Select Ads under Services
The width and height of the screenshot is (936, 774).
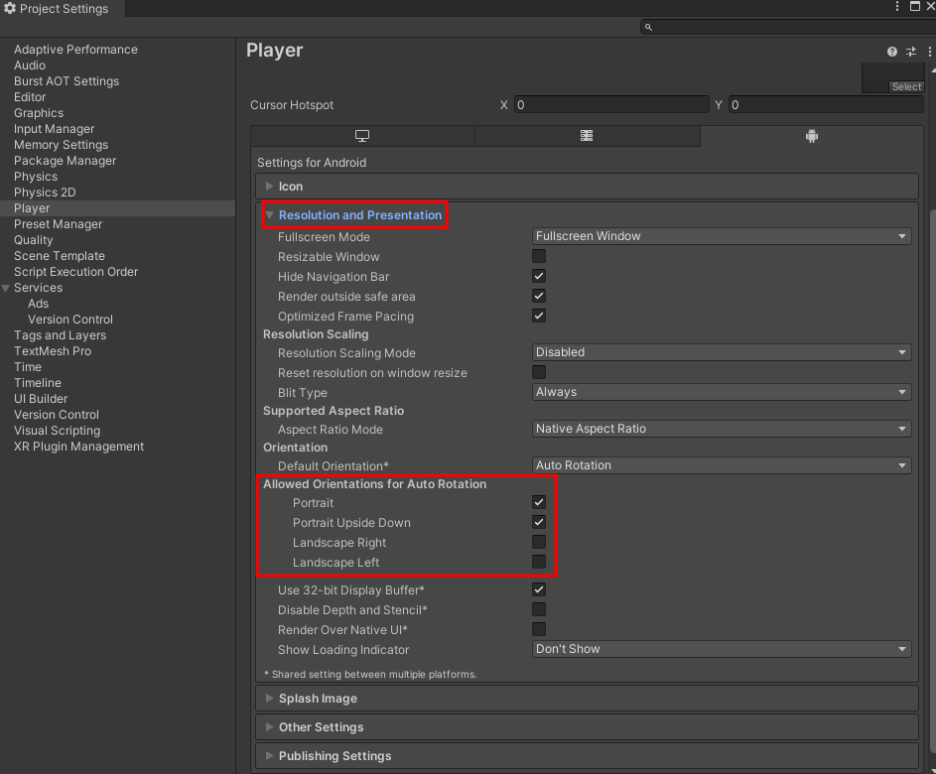pyautogui.click(x=38, y=303)
